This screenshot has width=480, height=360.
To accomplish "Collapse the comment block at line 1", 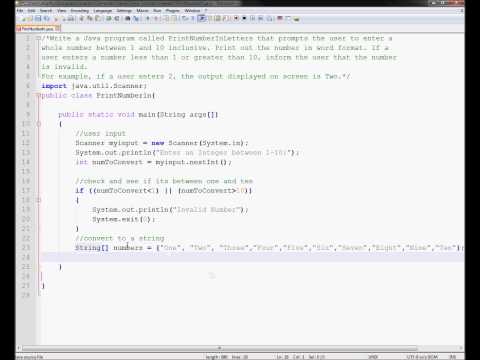I will 38,38.
